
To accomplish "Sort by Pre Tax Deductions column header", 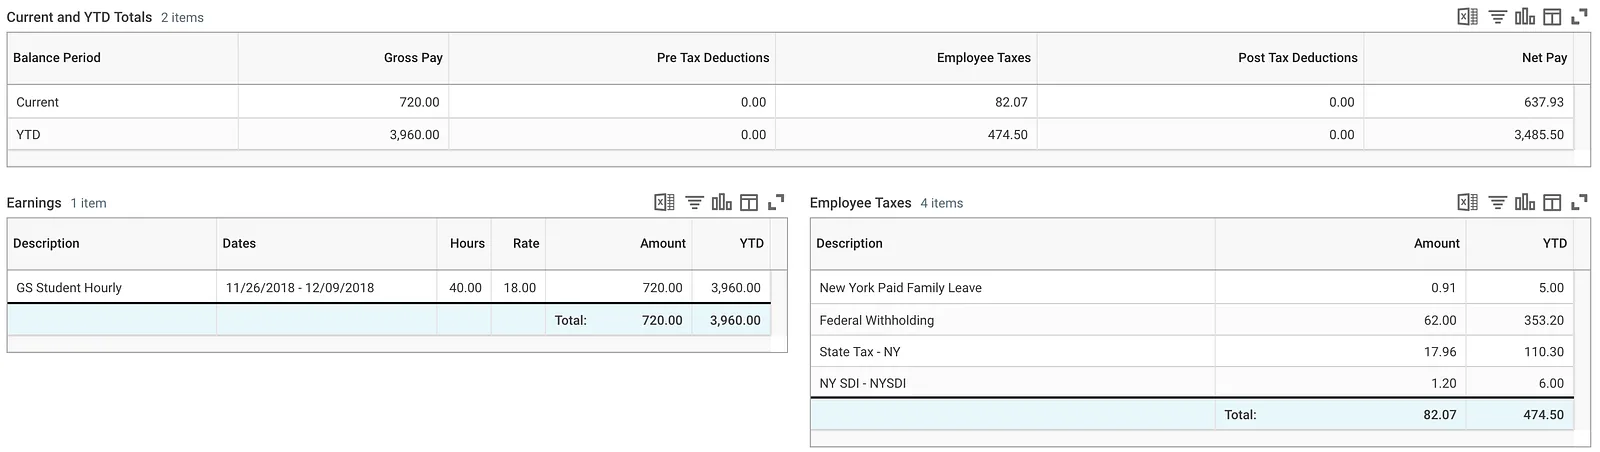I will click(612, 58).
